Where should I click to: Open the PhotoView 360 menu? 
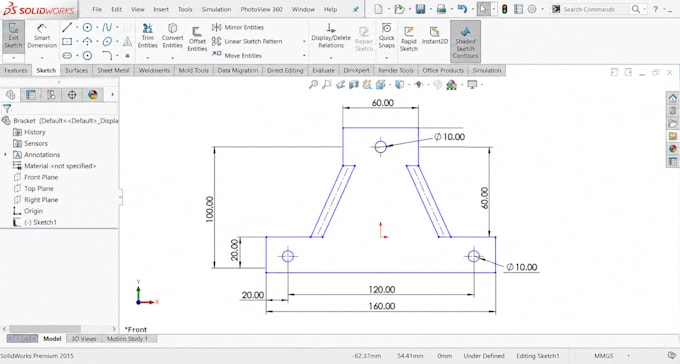[x=262, y=9]
